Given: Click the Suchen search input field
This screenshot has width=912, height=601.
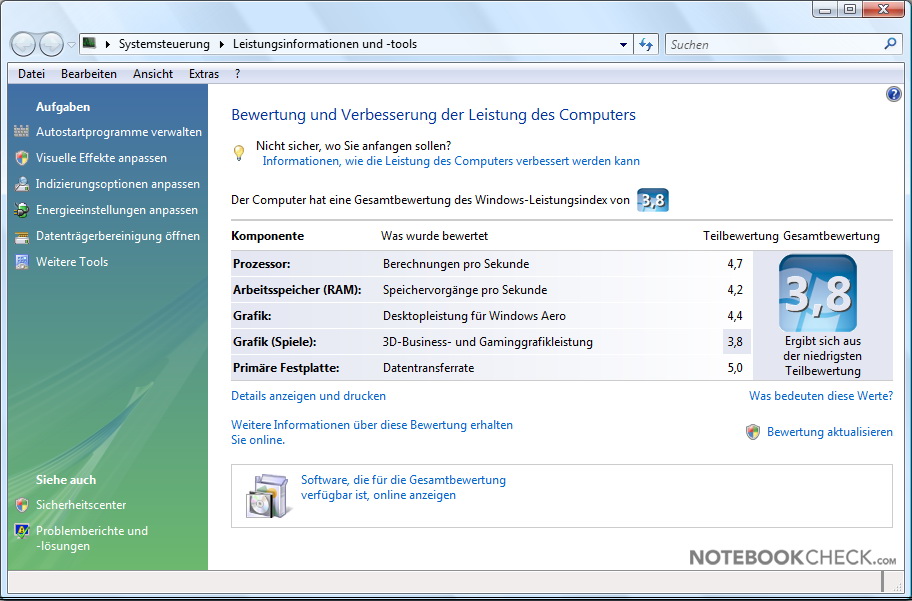Looking at the screenshot, I should tap(775, 44).
